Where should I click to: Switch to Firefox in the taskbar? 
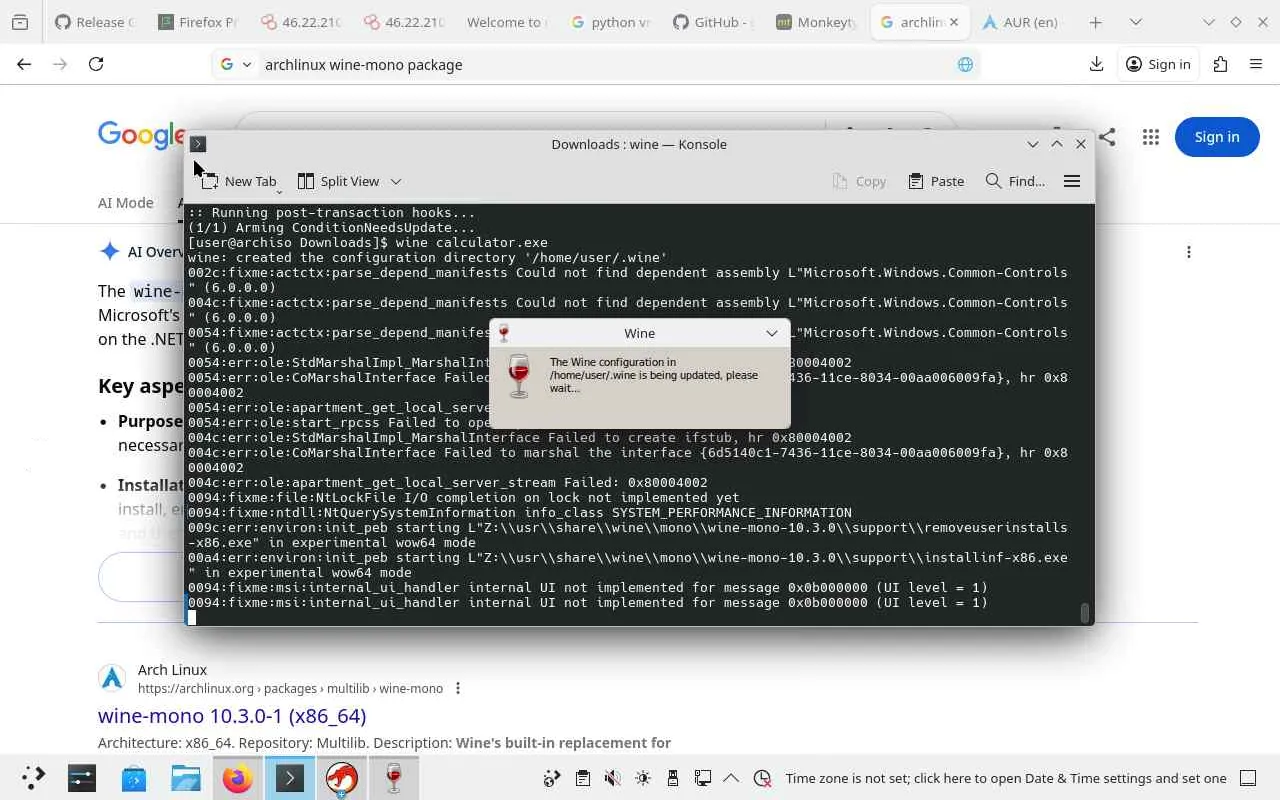(x=238, y=778)
